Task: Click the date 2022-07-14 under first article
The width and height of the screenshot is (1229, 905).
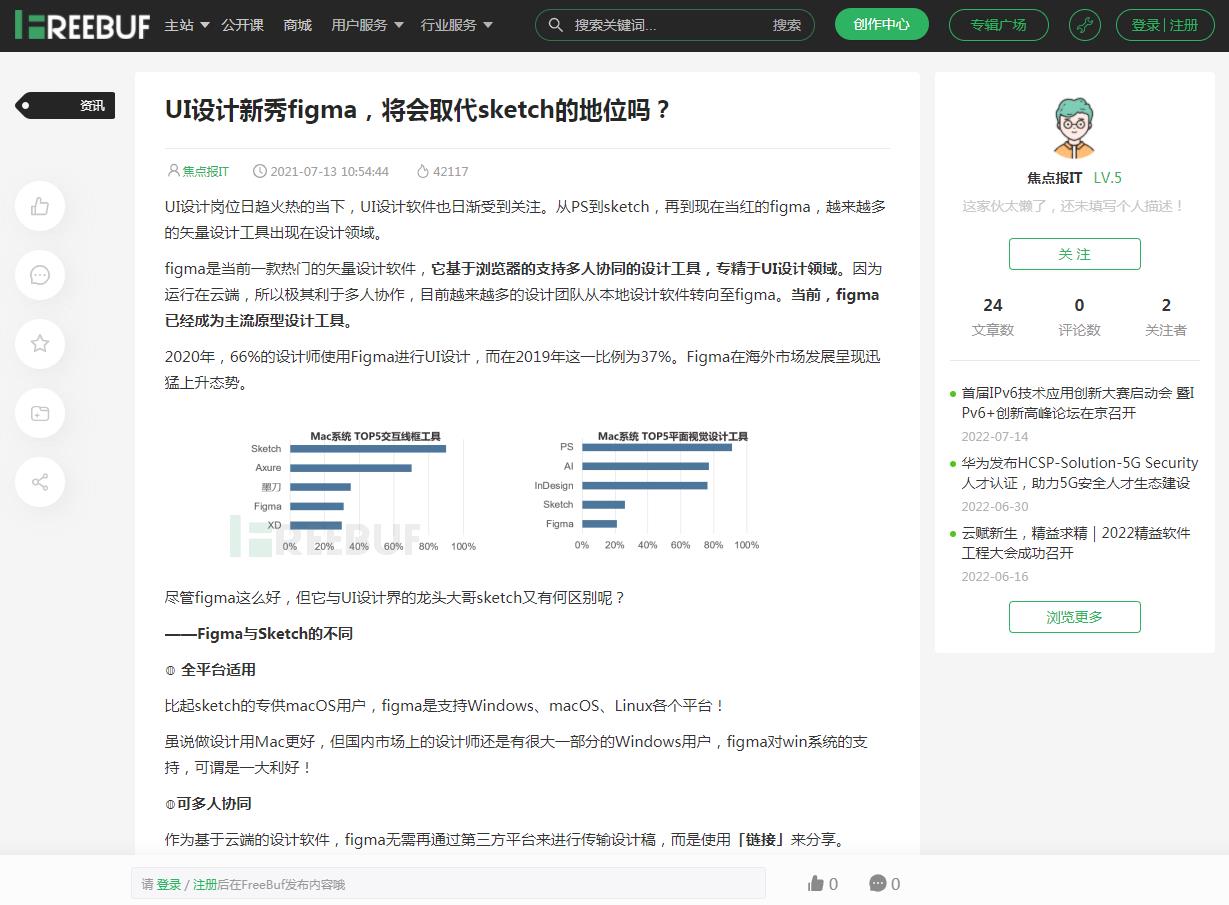Action: point(995,437)
